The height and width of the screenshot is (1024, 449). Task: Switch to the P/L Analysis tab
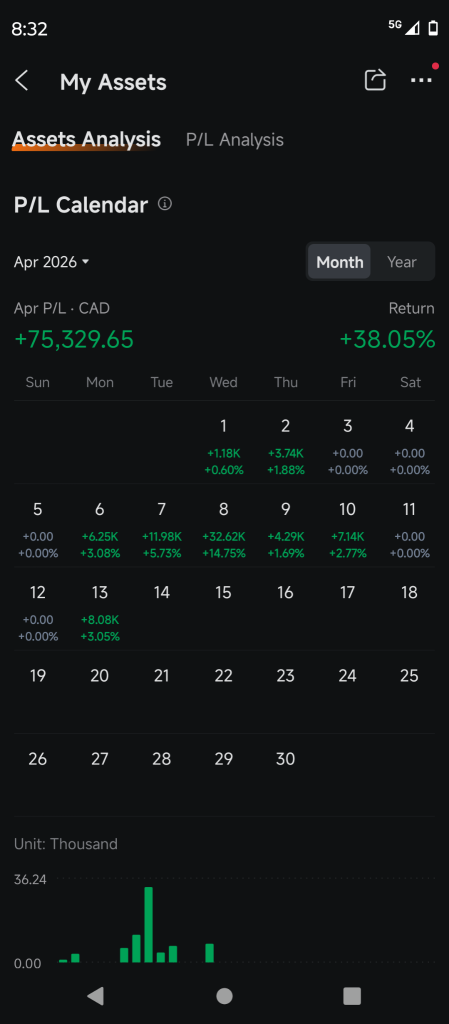(x=235, y=139)
